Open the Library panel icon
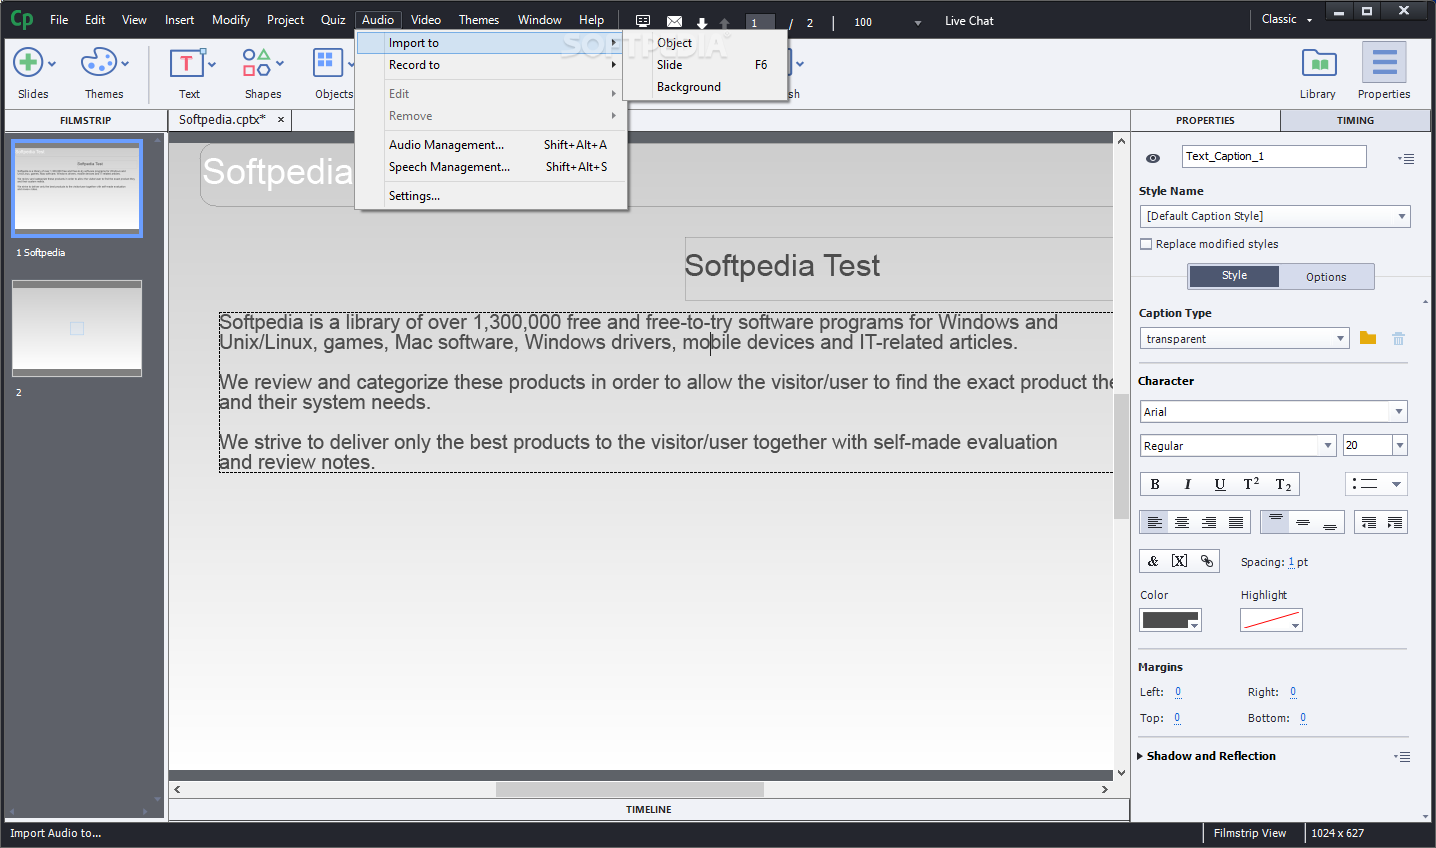1436x848 pixels. [1319, 63]
